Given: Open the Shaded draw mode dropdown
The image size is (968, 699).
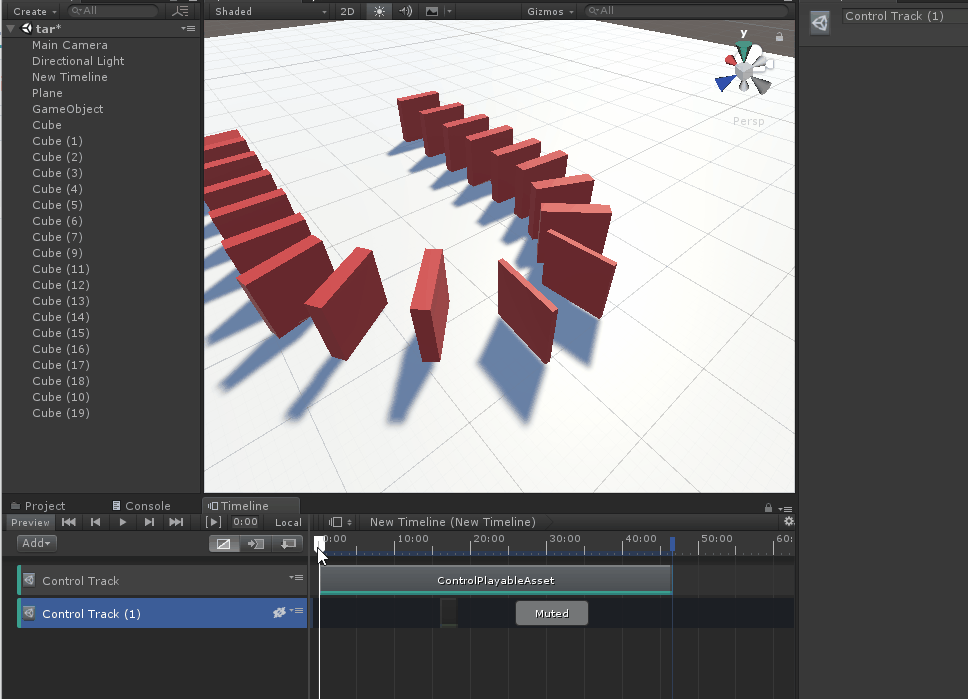Looking at the screenshot, I should [x=269, y=11].
